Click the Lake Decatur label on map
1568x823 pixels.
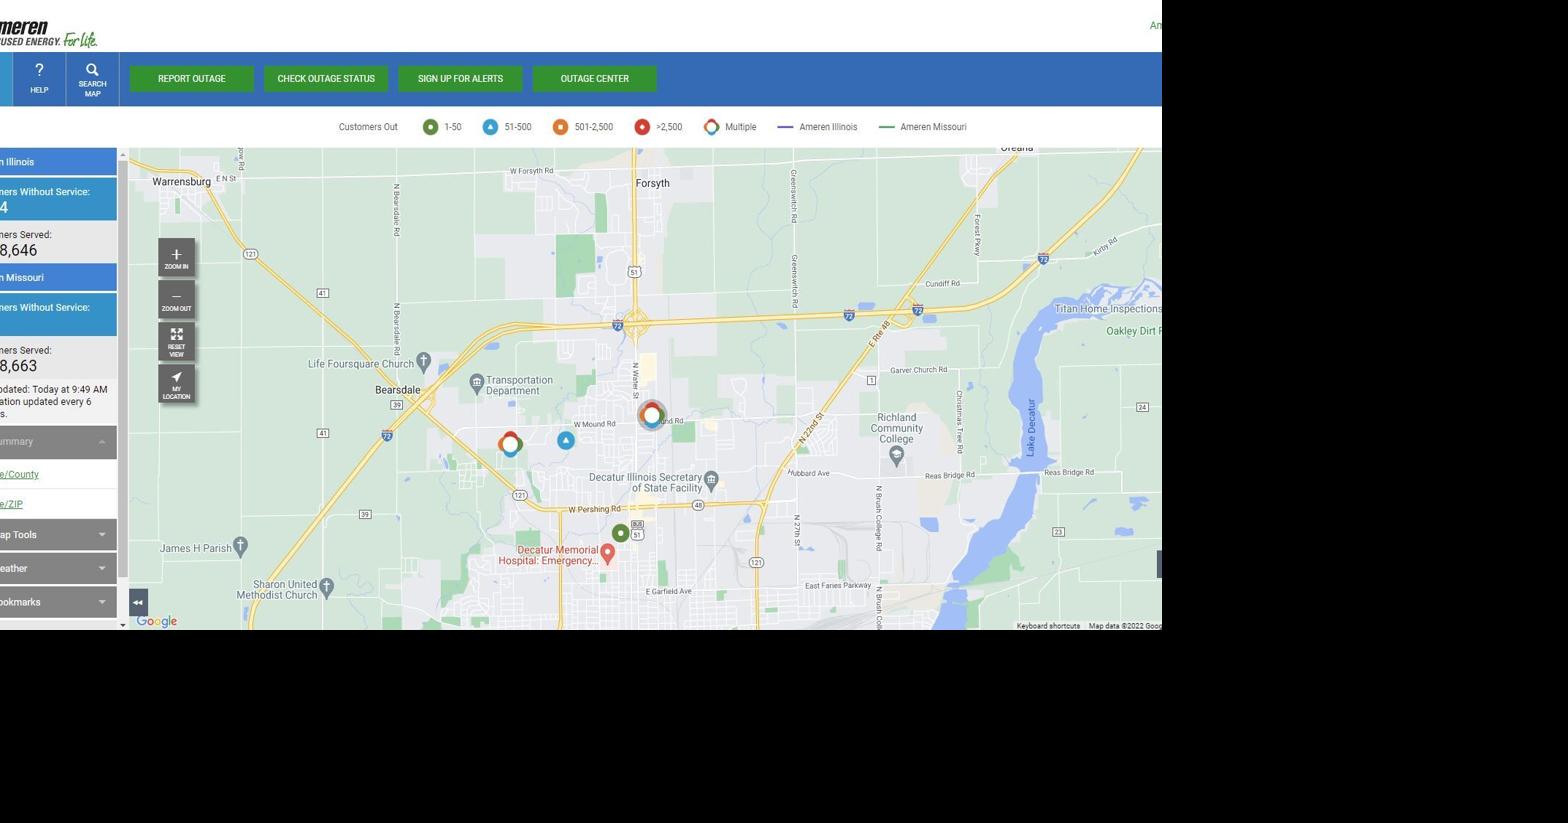(1031, 428)
